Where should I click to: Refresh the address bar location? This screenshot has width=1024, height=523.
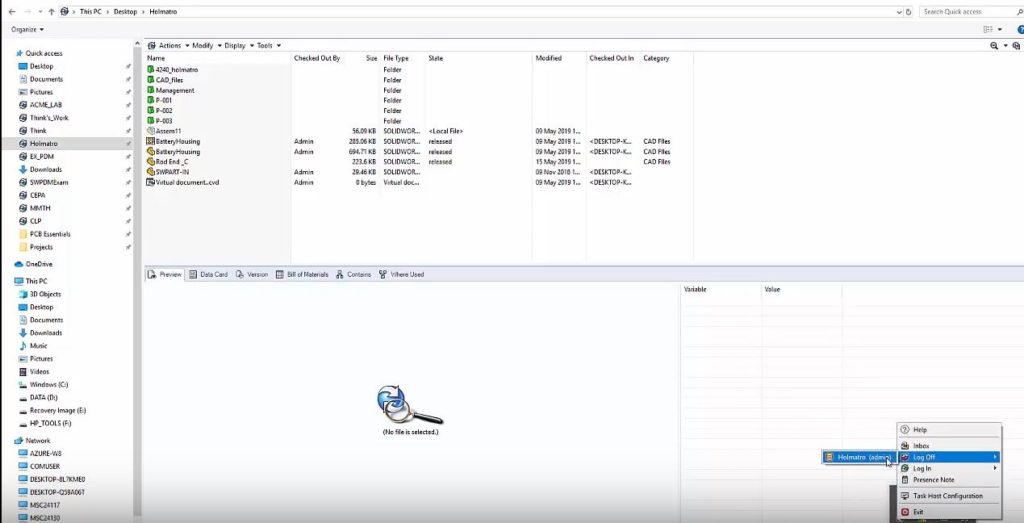click(908, 12)
